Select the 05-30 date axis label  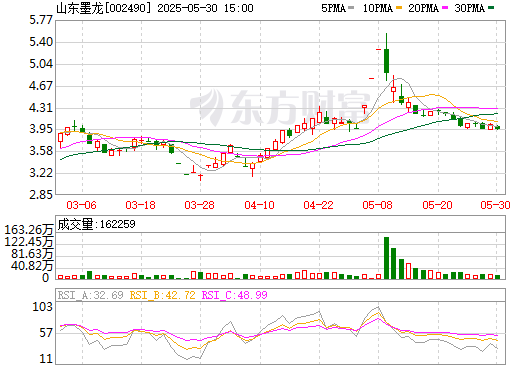(x=495, y=205)
